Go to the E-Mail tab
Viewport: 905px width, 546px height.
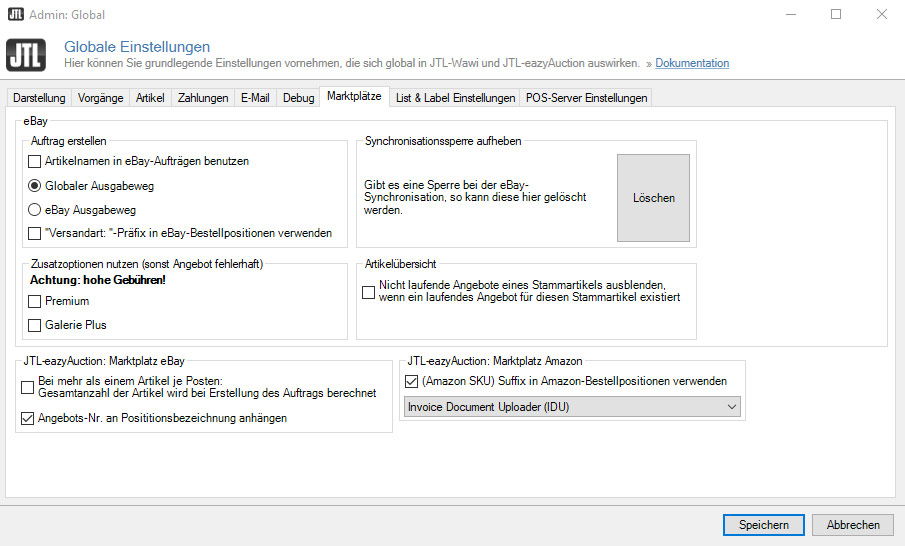pos(255,98)
